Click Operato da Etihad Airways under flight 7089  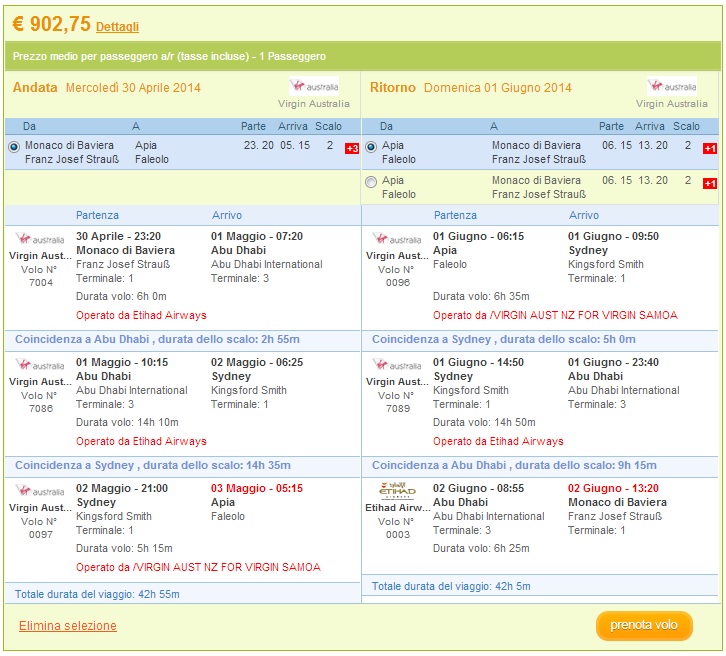click(x=498, y=441)
